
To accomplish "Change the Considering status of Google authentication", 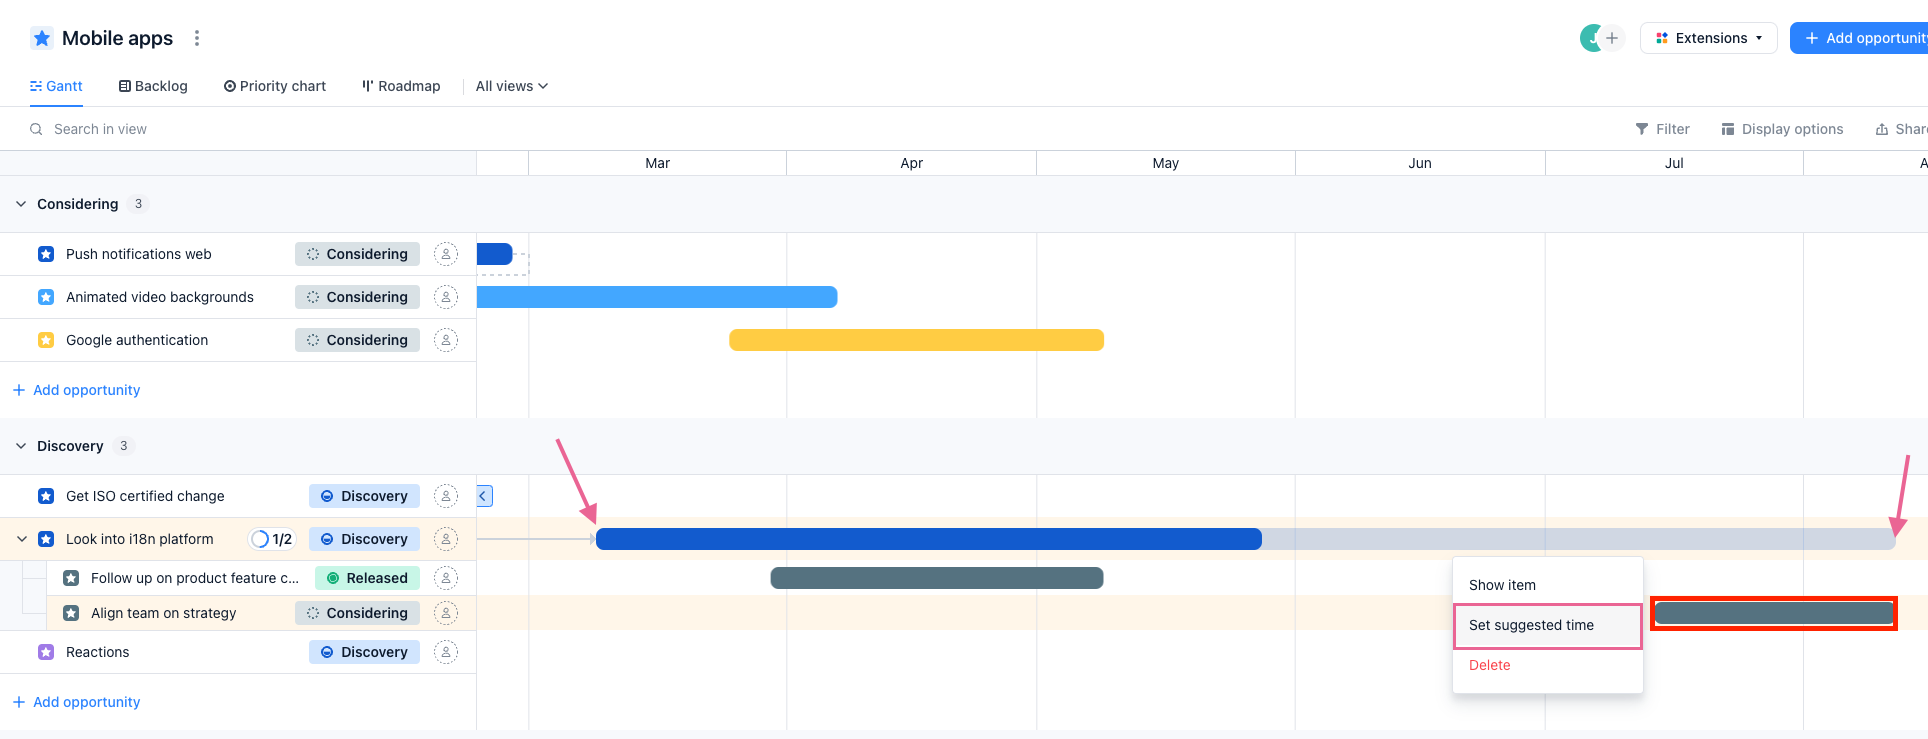I will tap(357, 340).
